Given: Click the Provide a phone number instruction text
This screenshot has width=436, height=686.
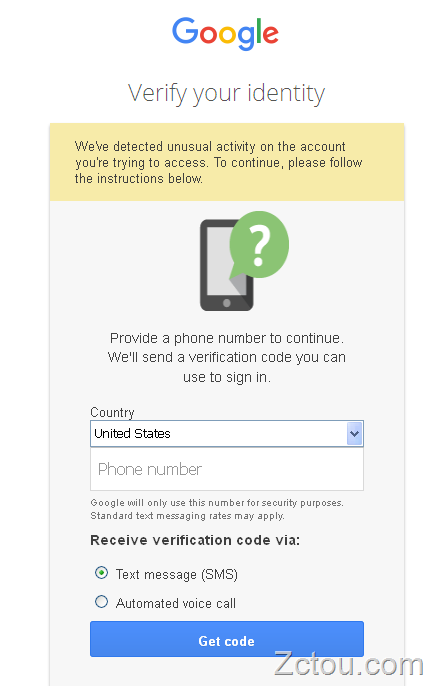Looking at the screenshot, I should 227,357.
